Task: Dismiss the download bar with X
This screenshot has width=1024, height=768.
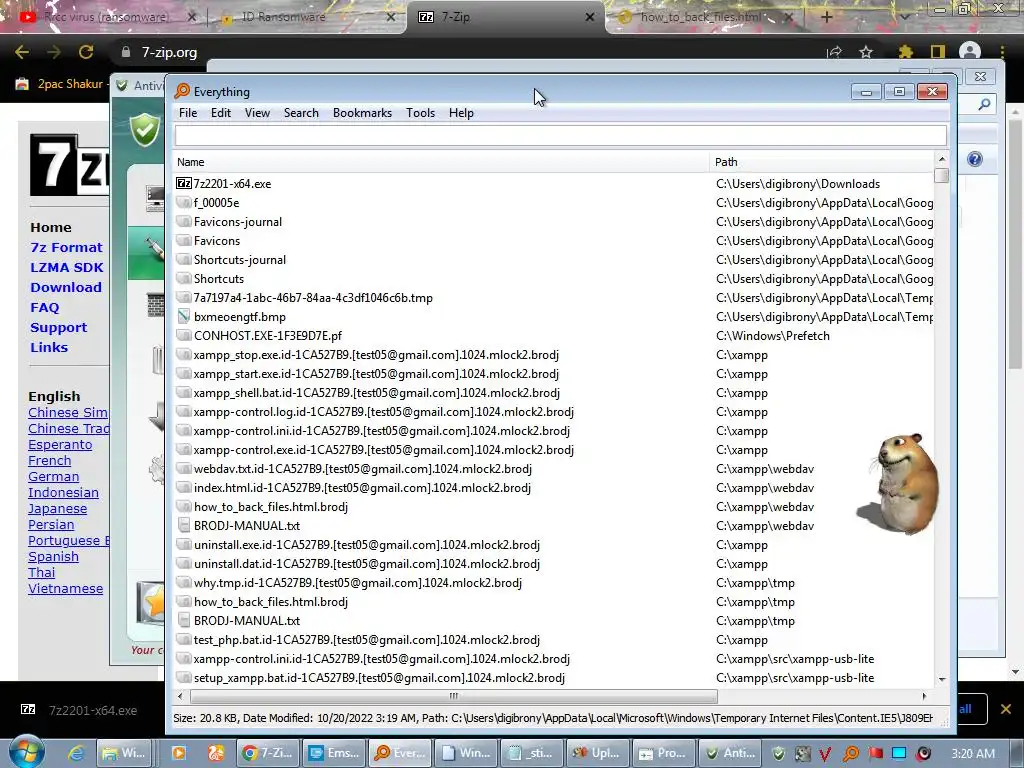Action: 1006,709
